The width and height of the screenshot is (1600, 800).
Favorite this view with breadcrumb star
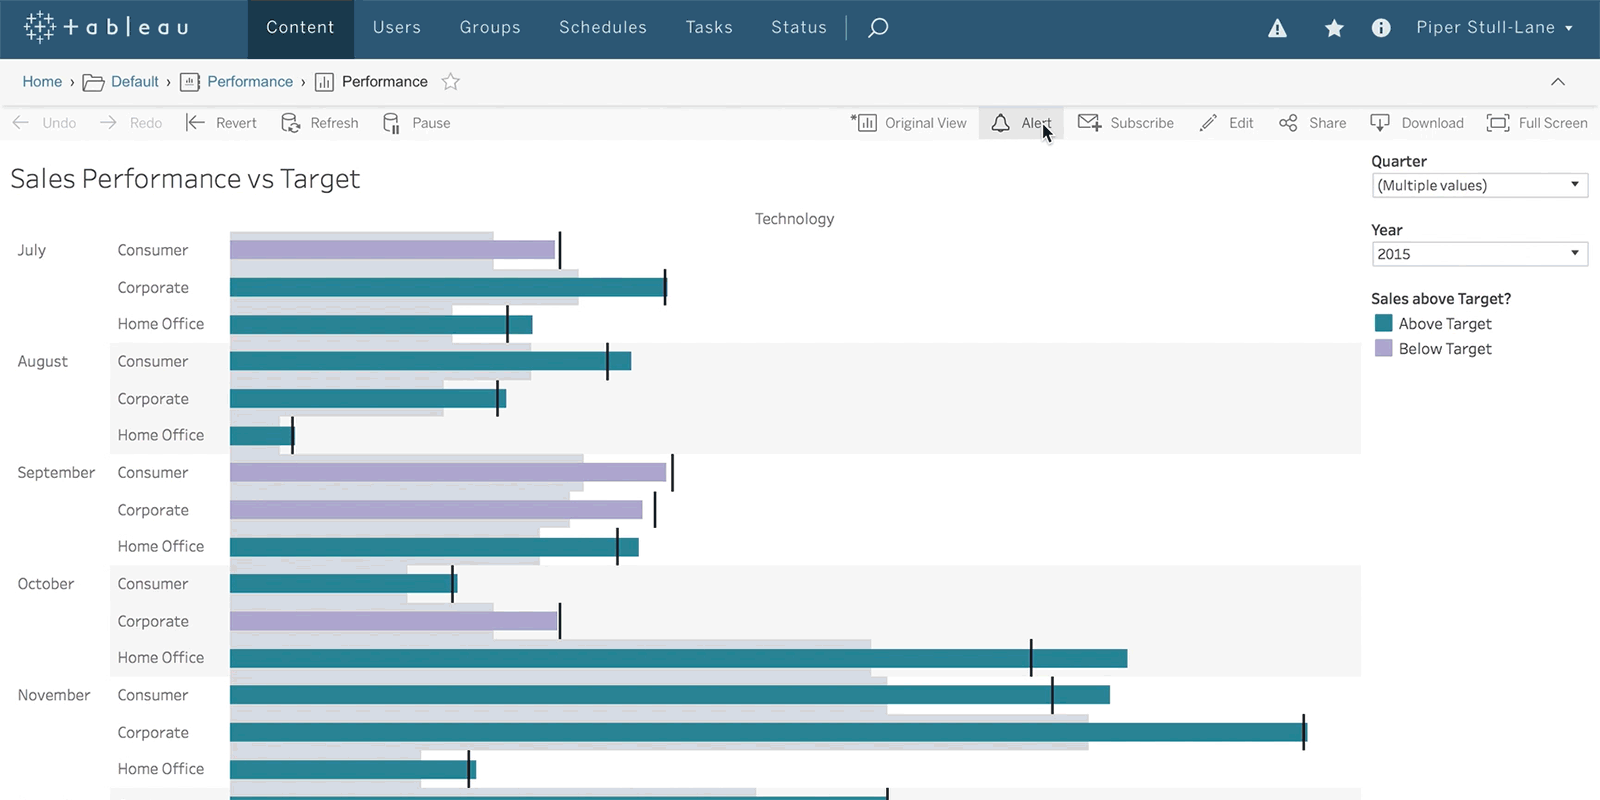pos(451,82)
